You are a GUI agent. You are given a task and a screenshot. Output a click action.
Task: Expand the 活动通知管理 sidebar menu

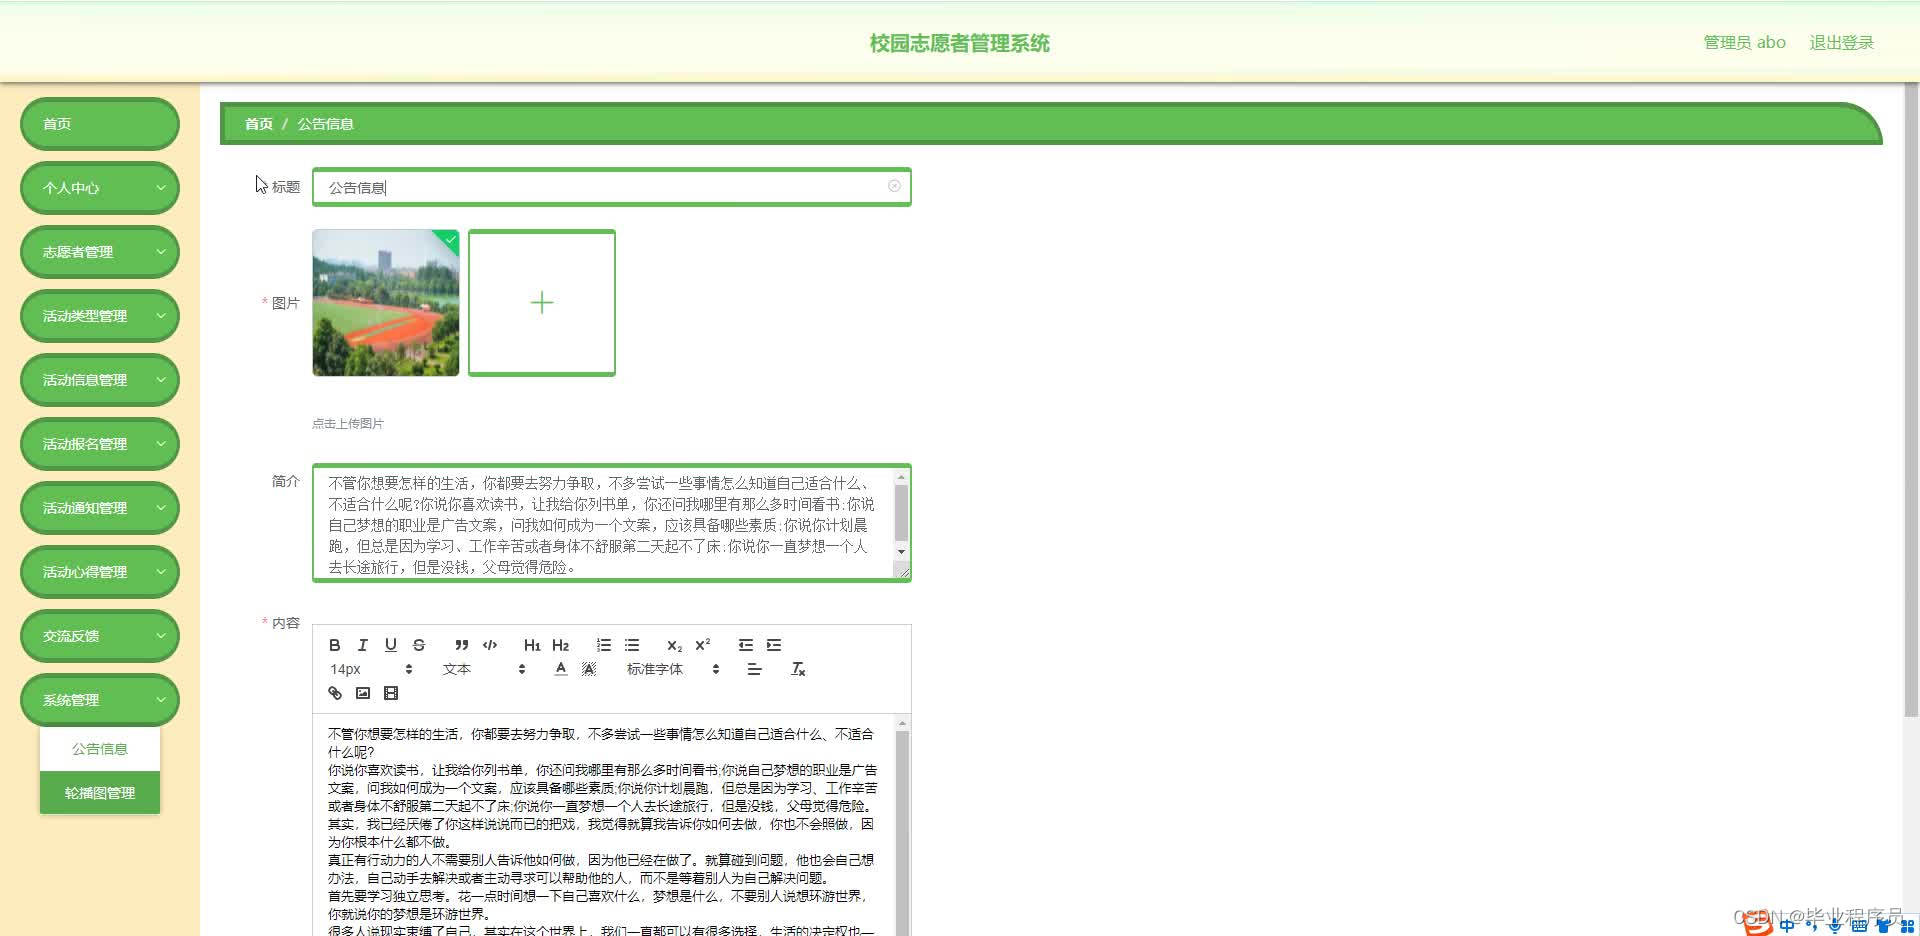point(100,508)
